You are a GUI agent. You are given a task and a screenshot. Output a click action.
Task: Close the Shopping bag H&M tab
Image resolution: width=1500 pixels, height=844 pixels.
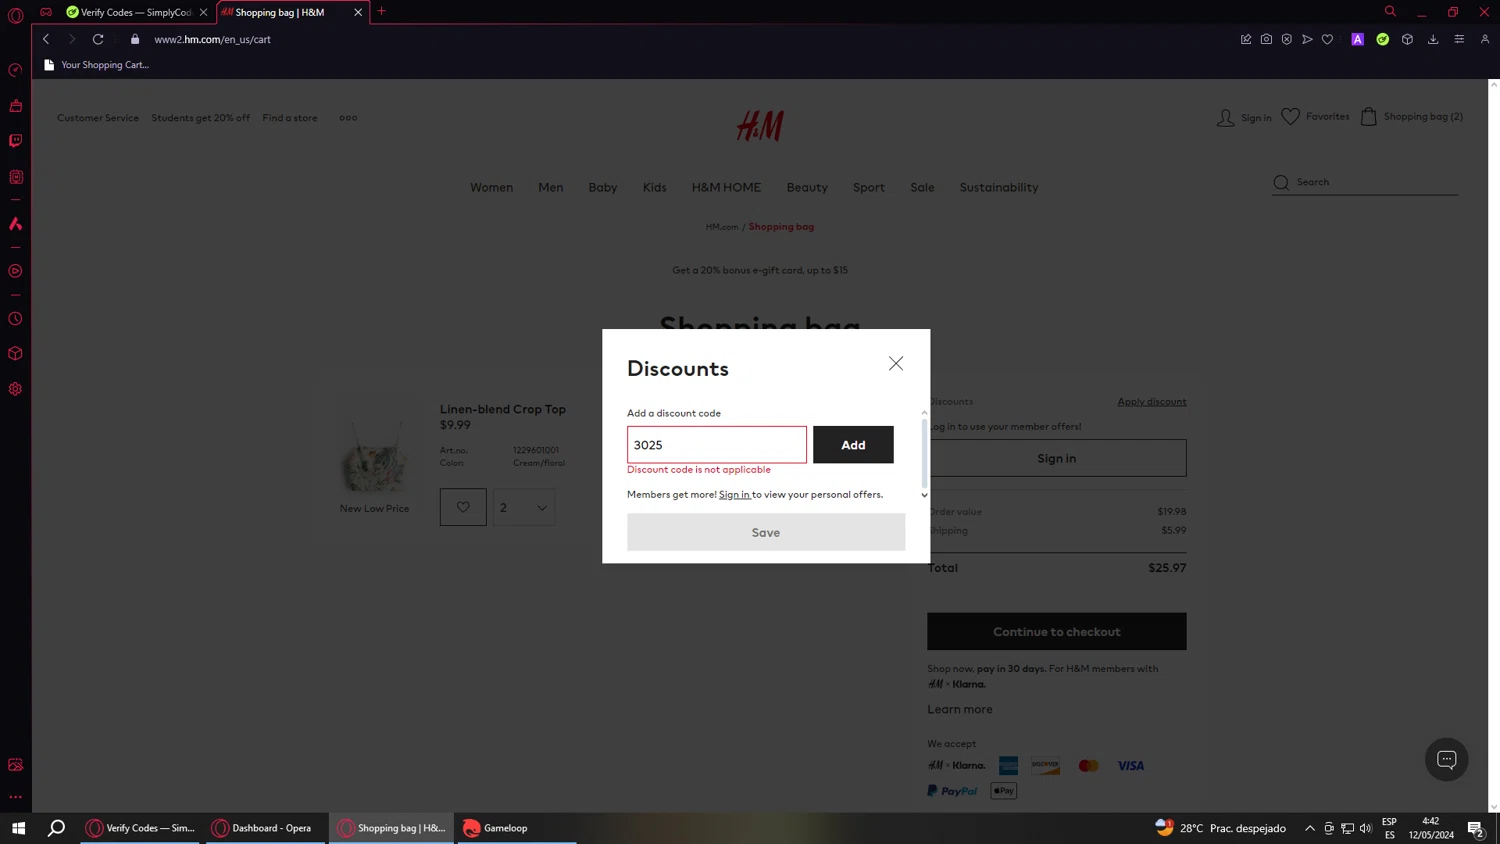[358, 12]
